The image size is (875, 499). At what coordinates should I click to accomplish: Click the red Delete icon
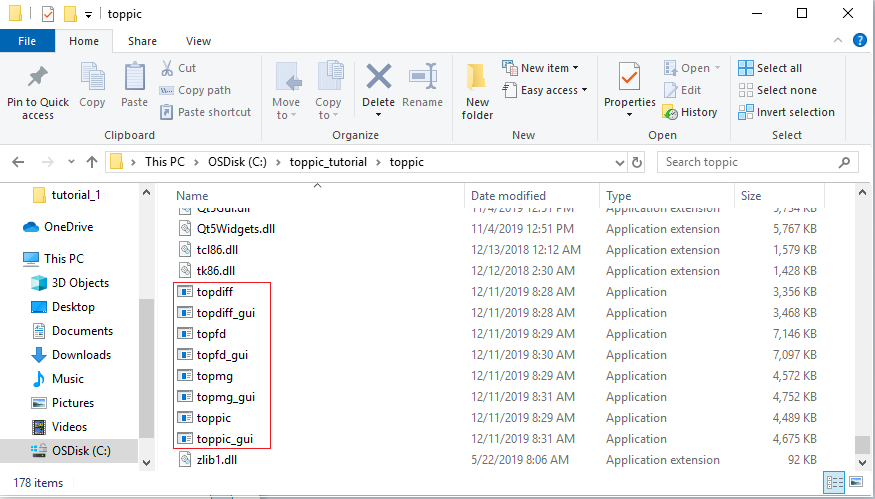point(378,77)
